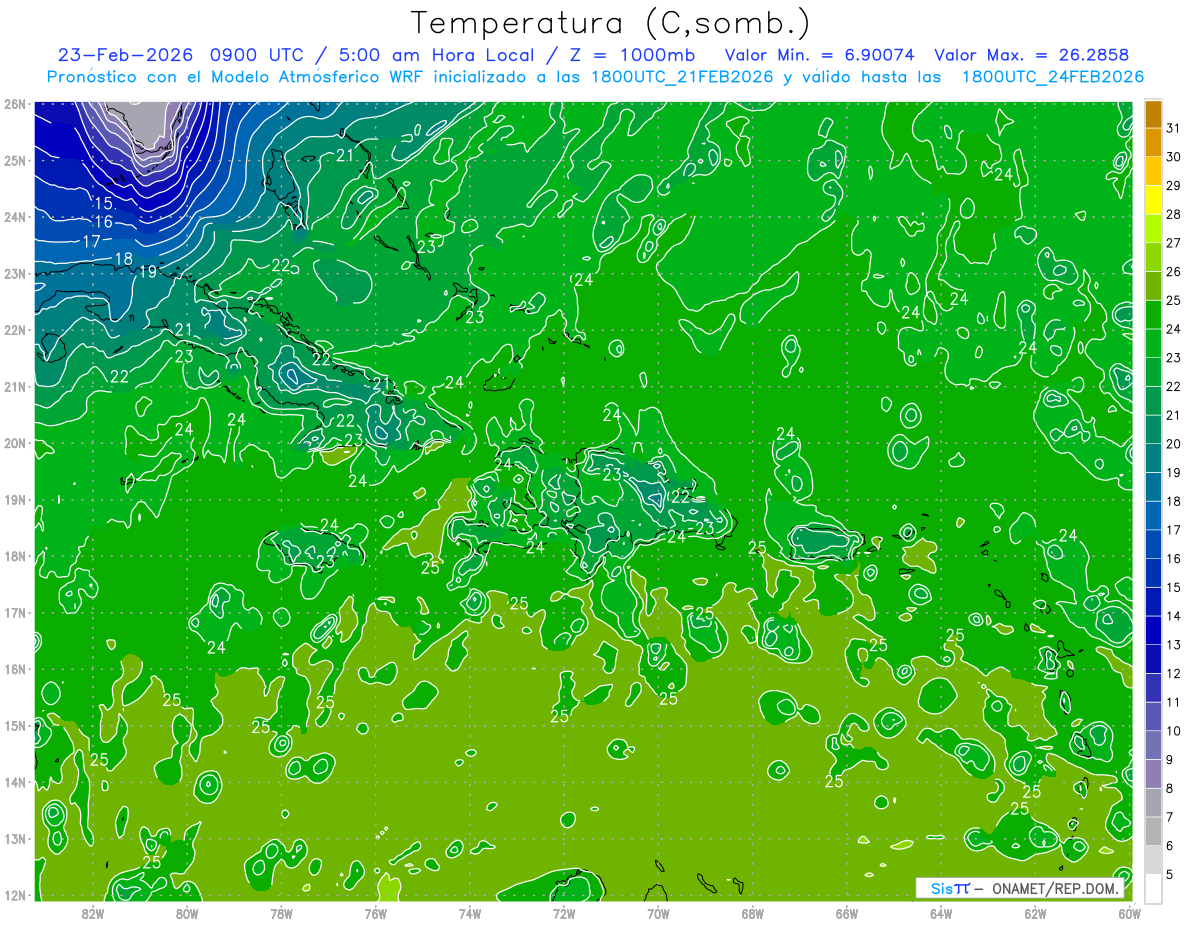Viewport: 1200px width, 927px height.
Task: Click the 80W longitude axis label
Action: pyautogui.click(x=187, y=913)
